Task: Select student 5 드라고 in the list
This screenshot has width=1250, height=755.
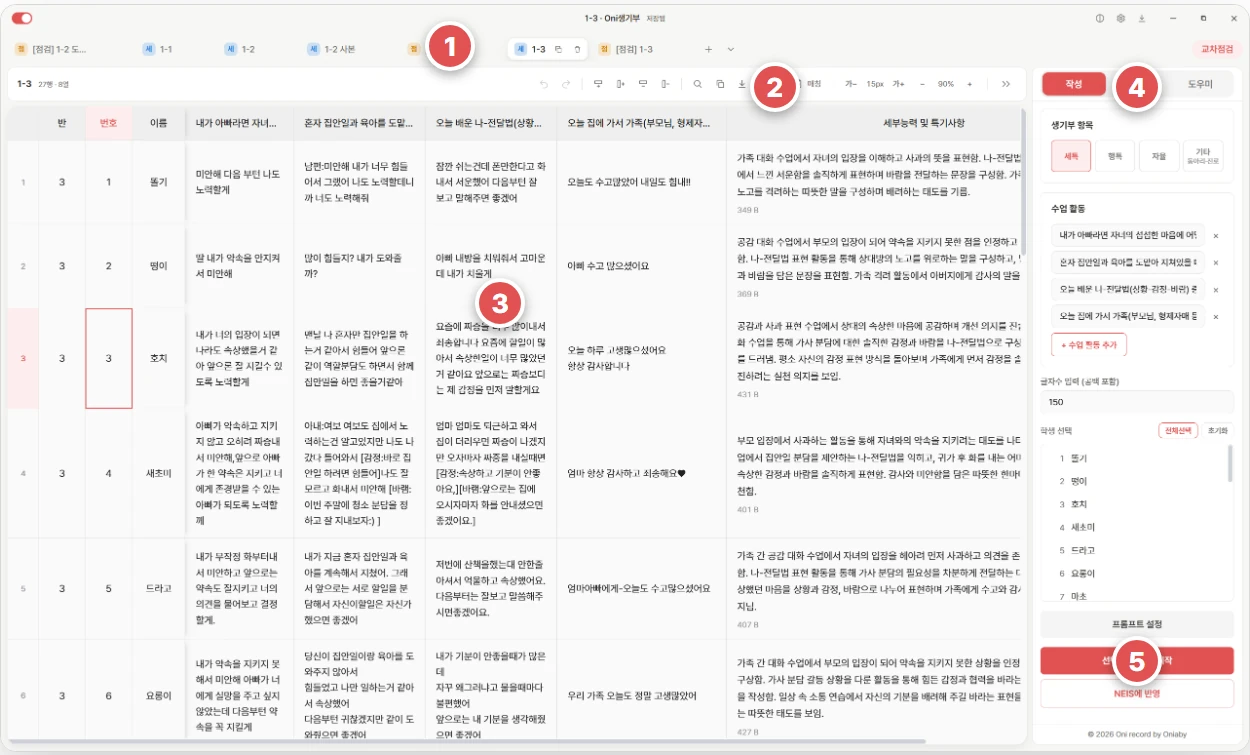Action: (x=1077, y=550)
